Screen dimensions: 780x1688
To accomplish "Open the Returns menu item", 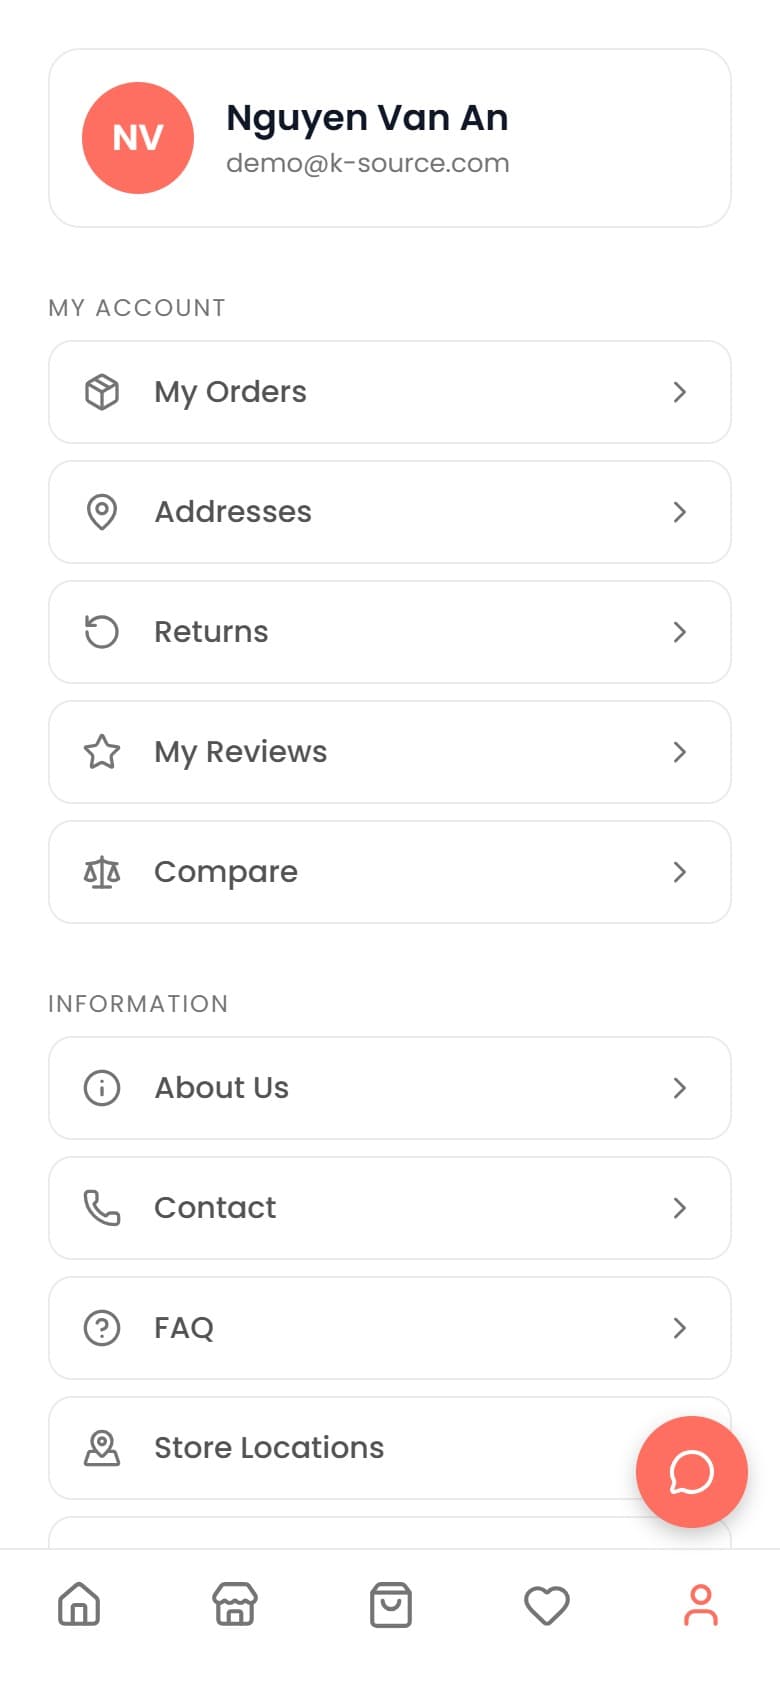I will pos(390,632).
